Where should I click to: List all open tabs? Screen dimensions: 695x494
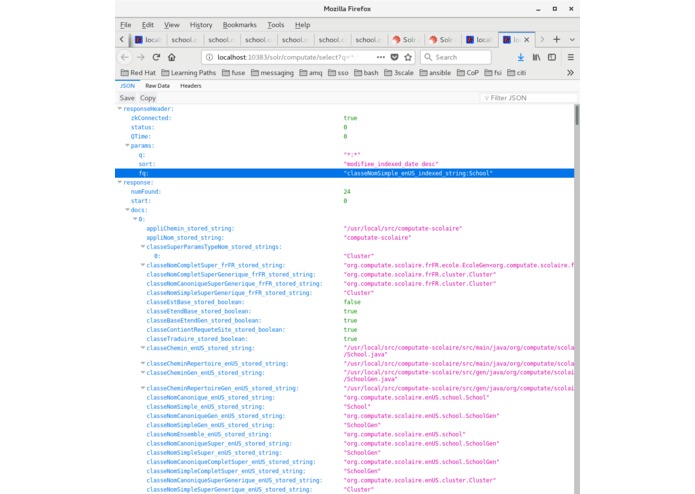[x=572, y=39]
